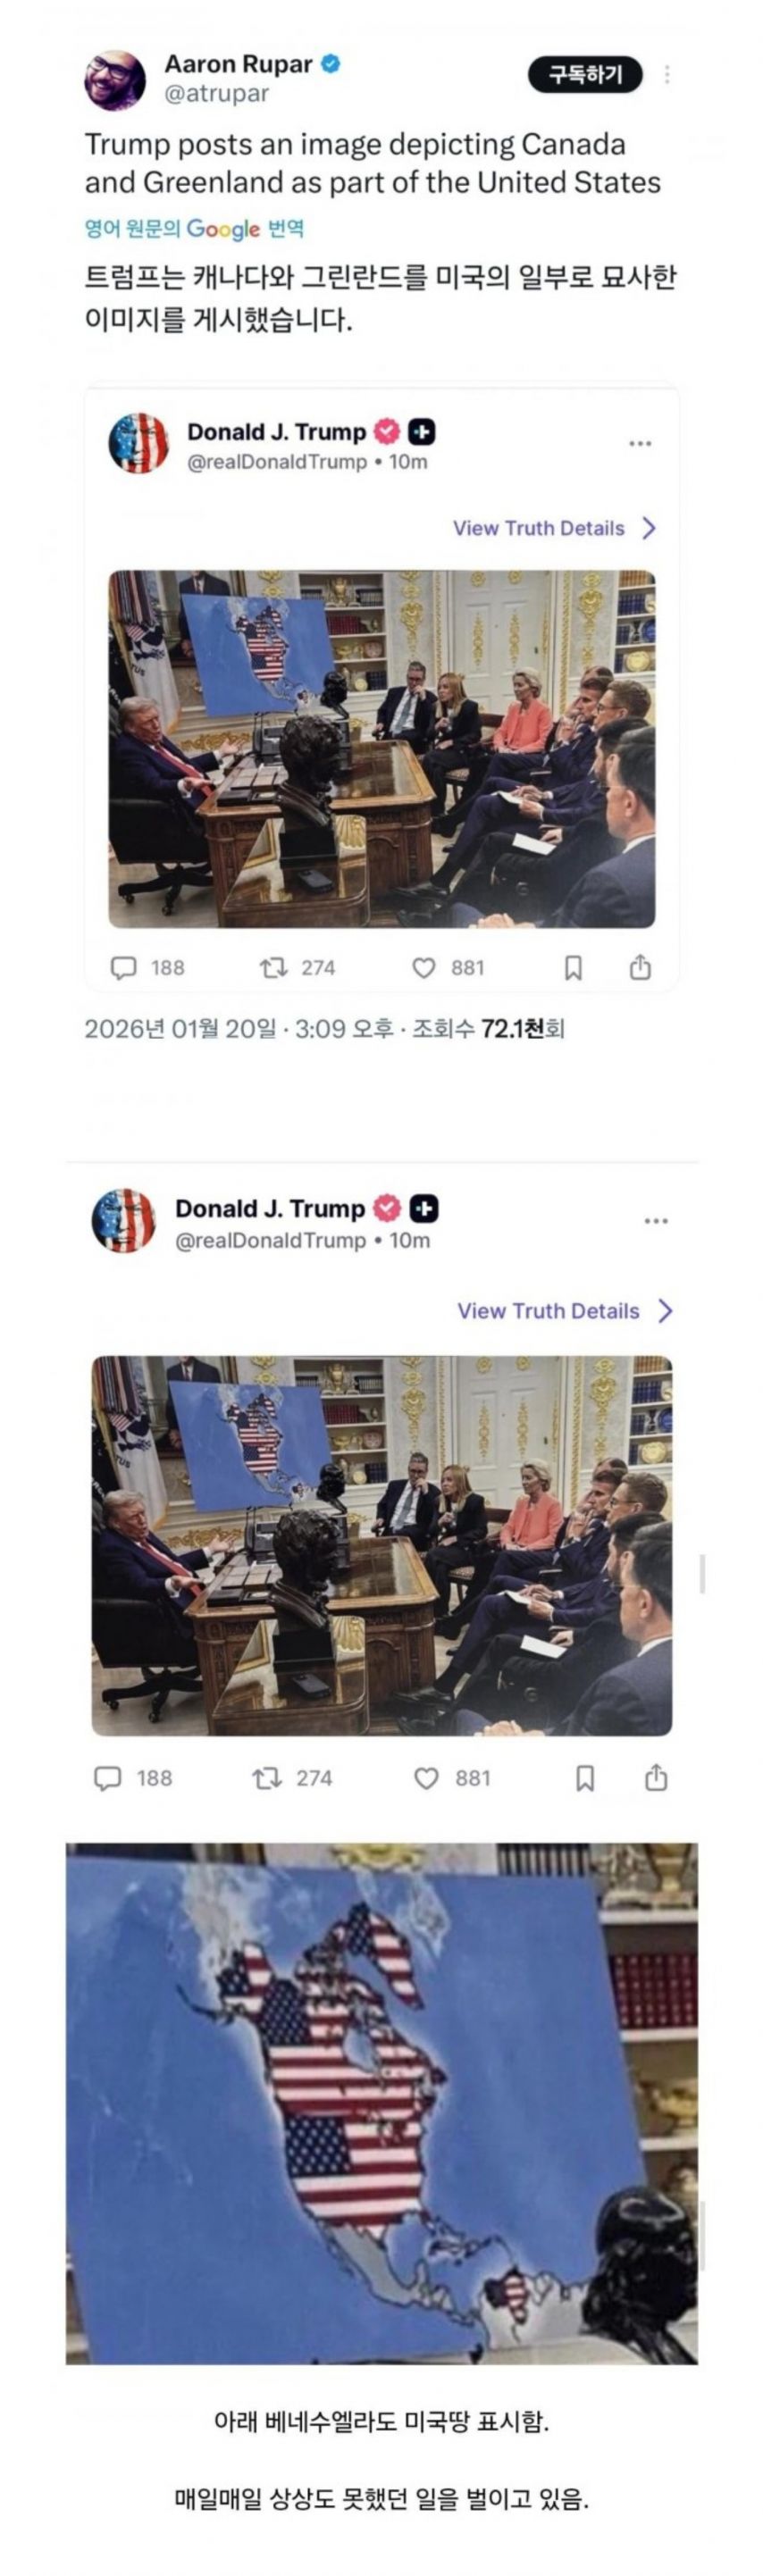Open tweet options three-dot menu beside 구독하기
Viewport: 763px width, 2576px height.
click(667, 75)
